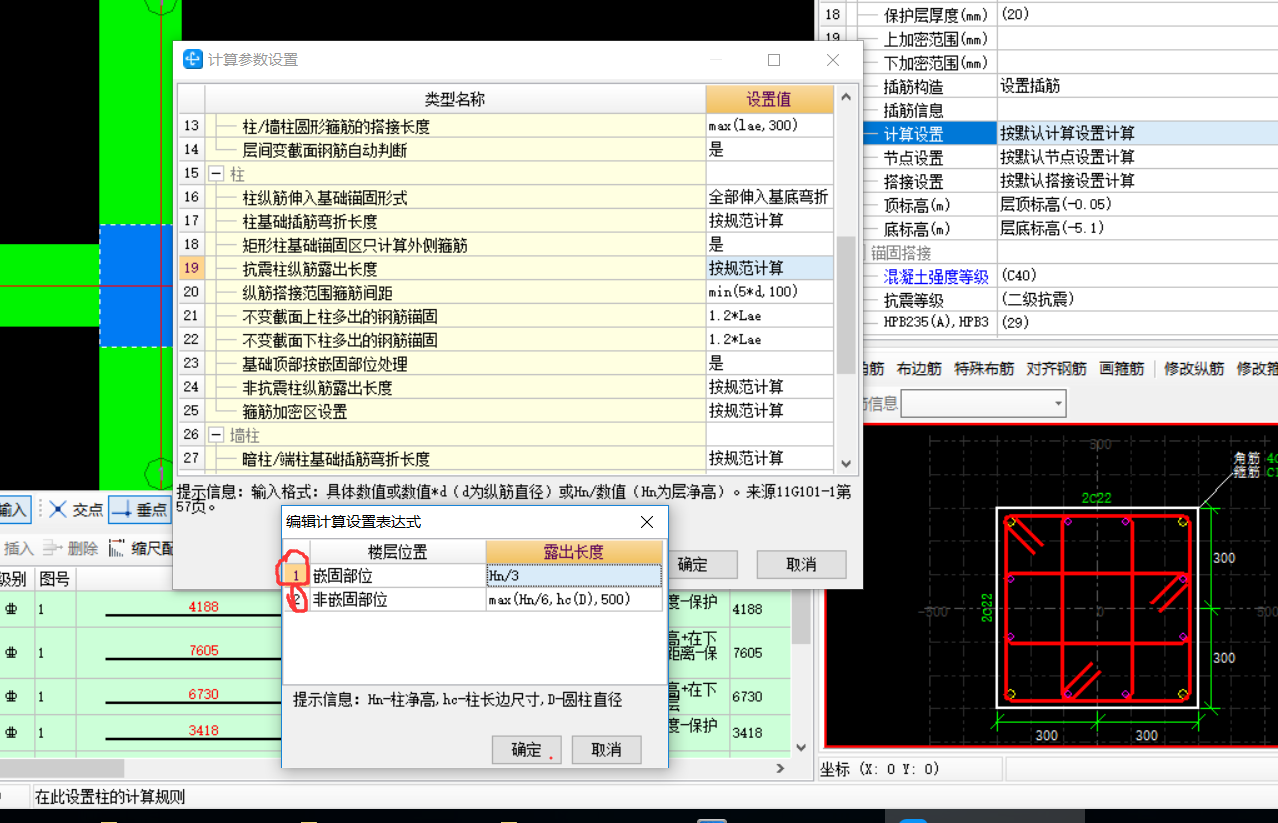Viewport: 1278px width, 823px height.
Task: Click the 插入 row command
Action: (16, 548)
